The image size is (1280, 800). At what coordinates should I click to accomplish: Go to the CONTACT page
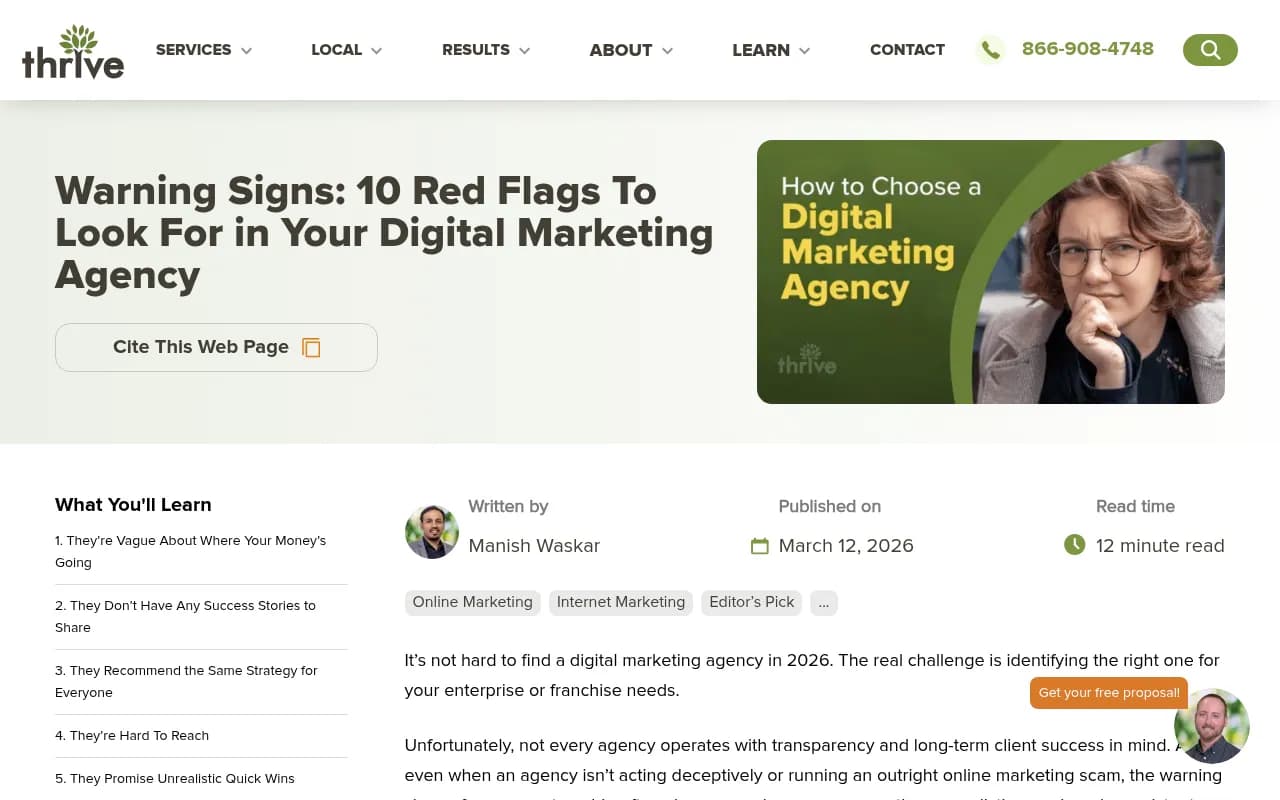point(907,50)
